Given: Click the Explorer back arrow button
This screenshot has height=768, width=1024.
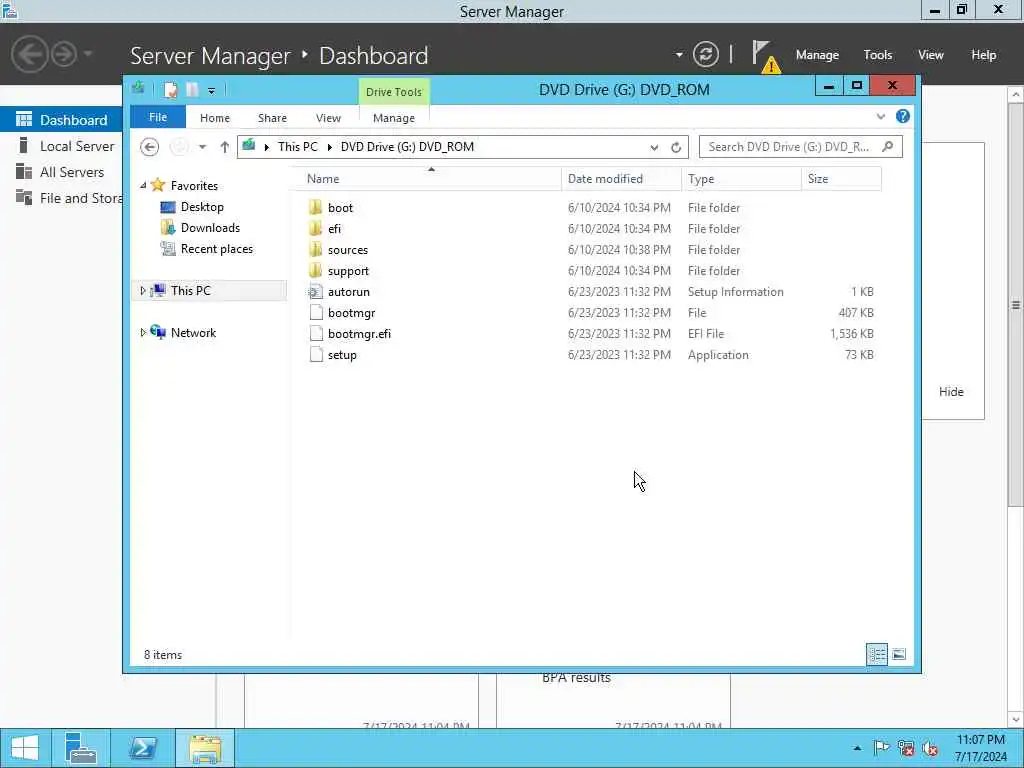Looking at the screenshot, I should coord(150,147).
